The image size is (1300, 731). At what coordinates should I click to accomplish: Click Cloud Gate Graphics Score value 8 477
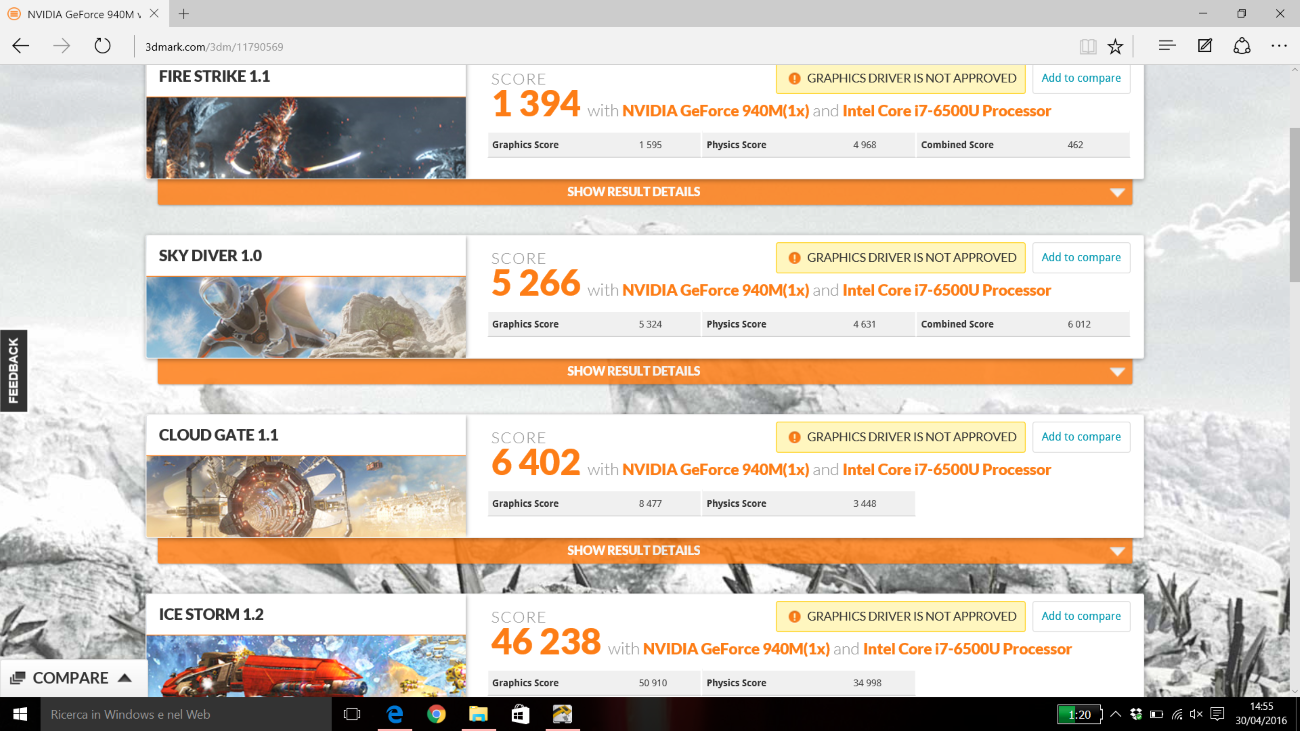point(650,504)
